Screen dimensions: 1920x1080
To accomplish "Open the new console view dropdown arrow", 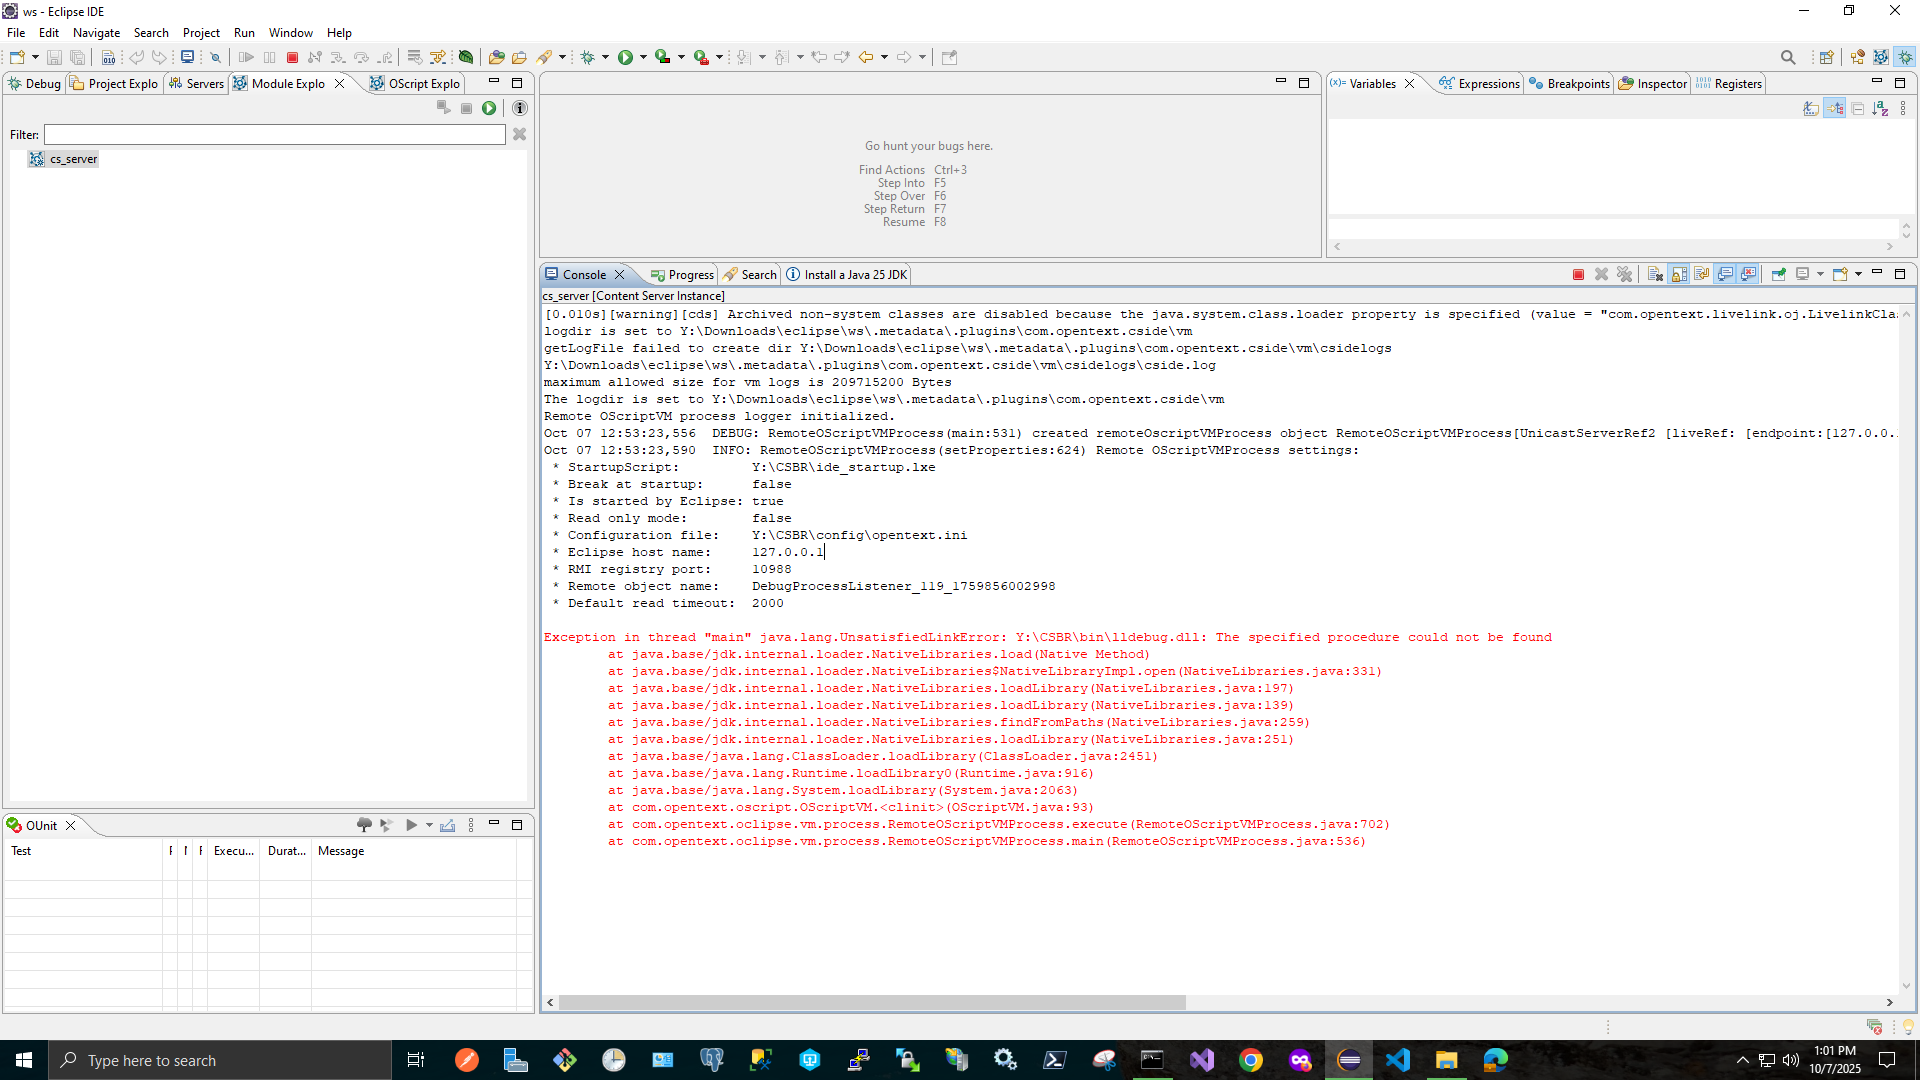I will (1858, 274).
